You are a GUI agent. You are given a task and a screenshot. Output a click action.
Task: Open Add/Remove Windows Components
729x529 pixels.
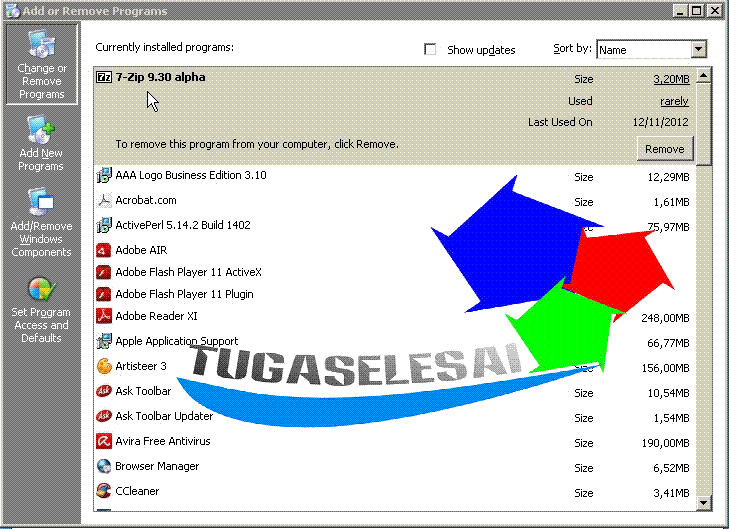click(41, 222)
